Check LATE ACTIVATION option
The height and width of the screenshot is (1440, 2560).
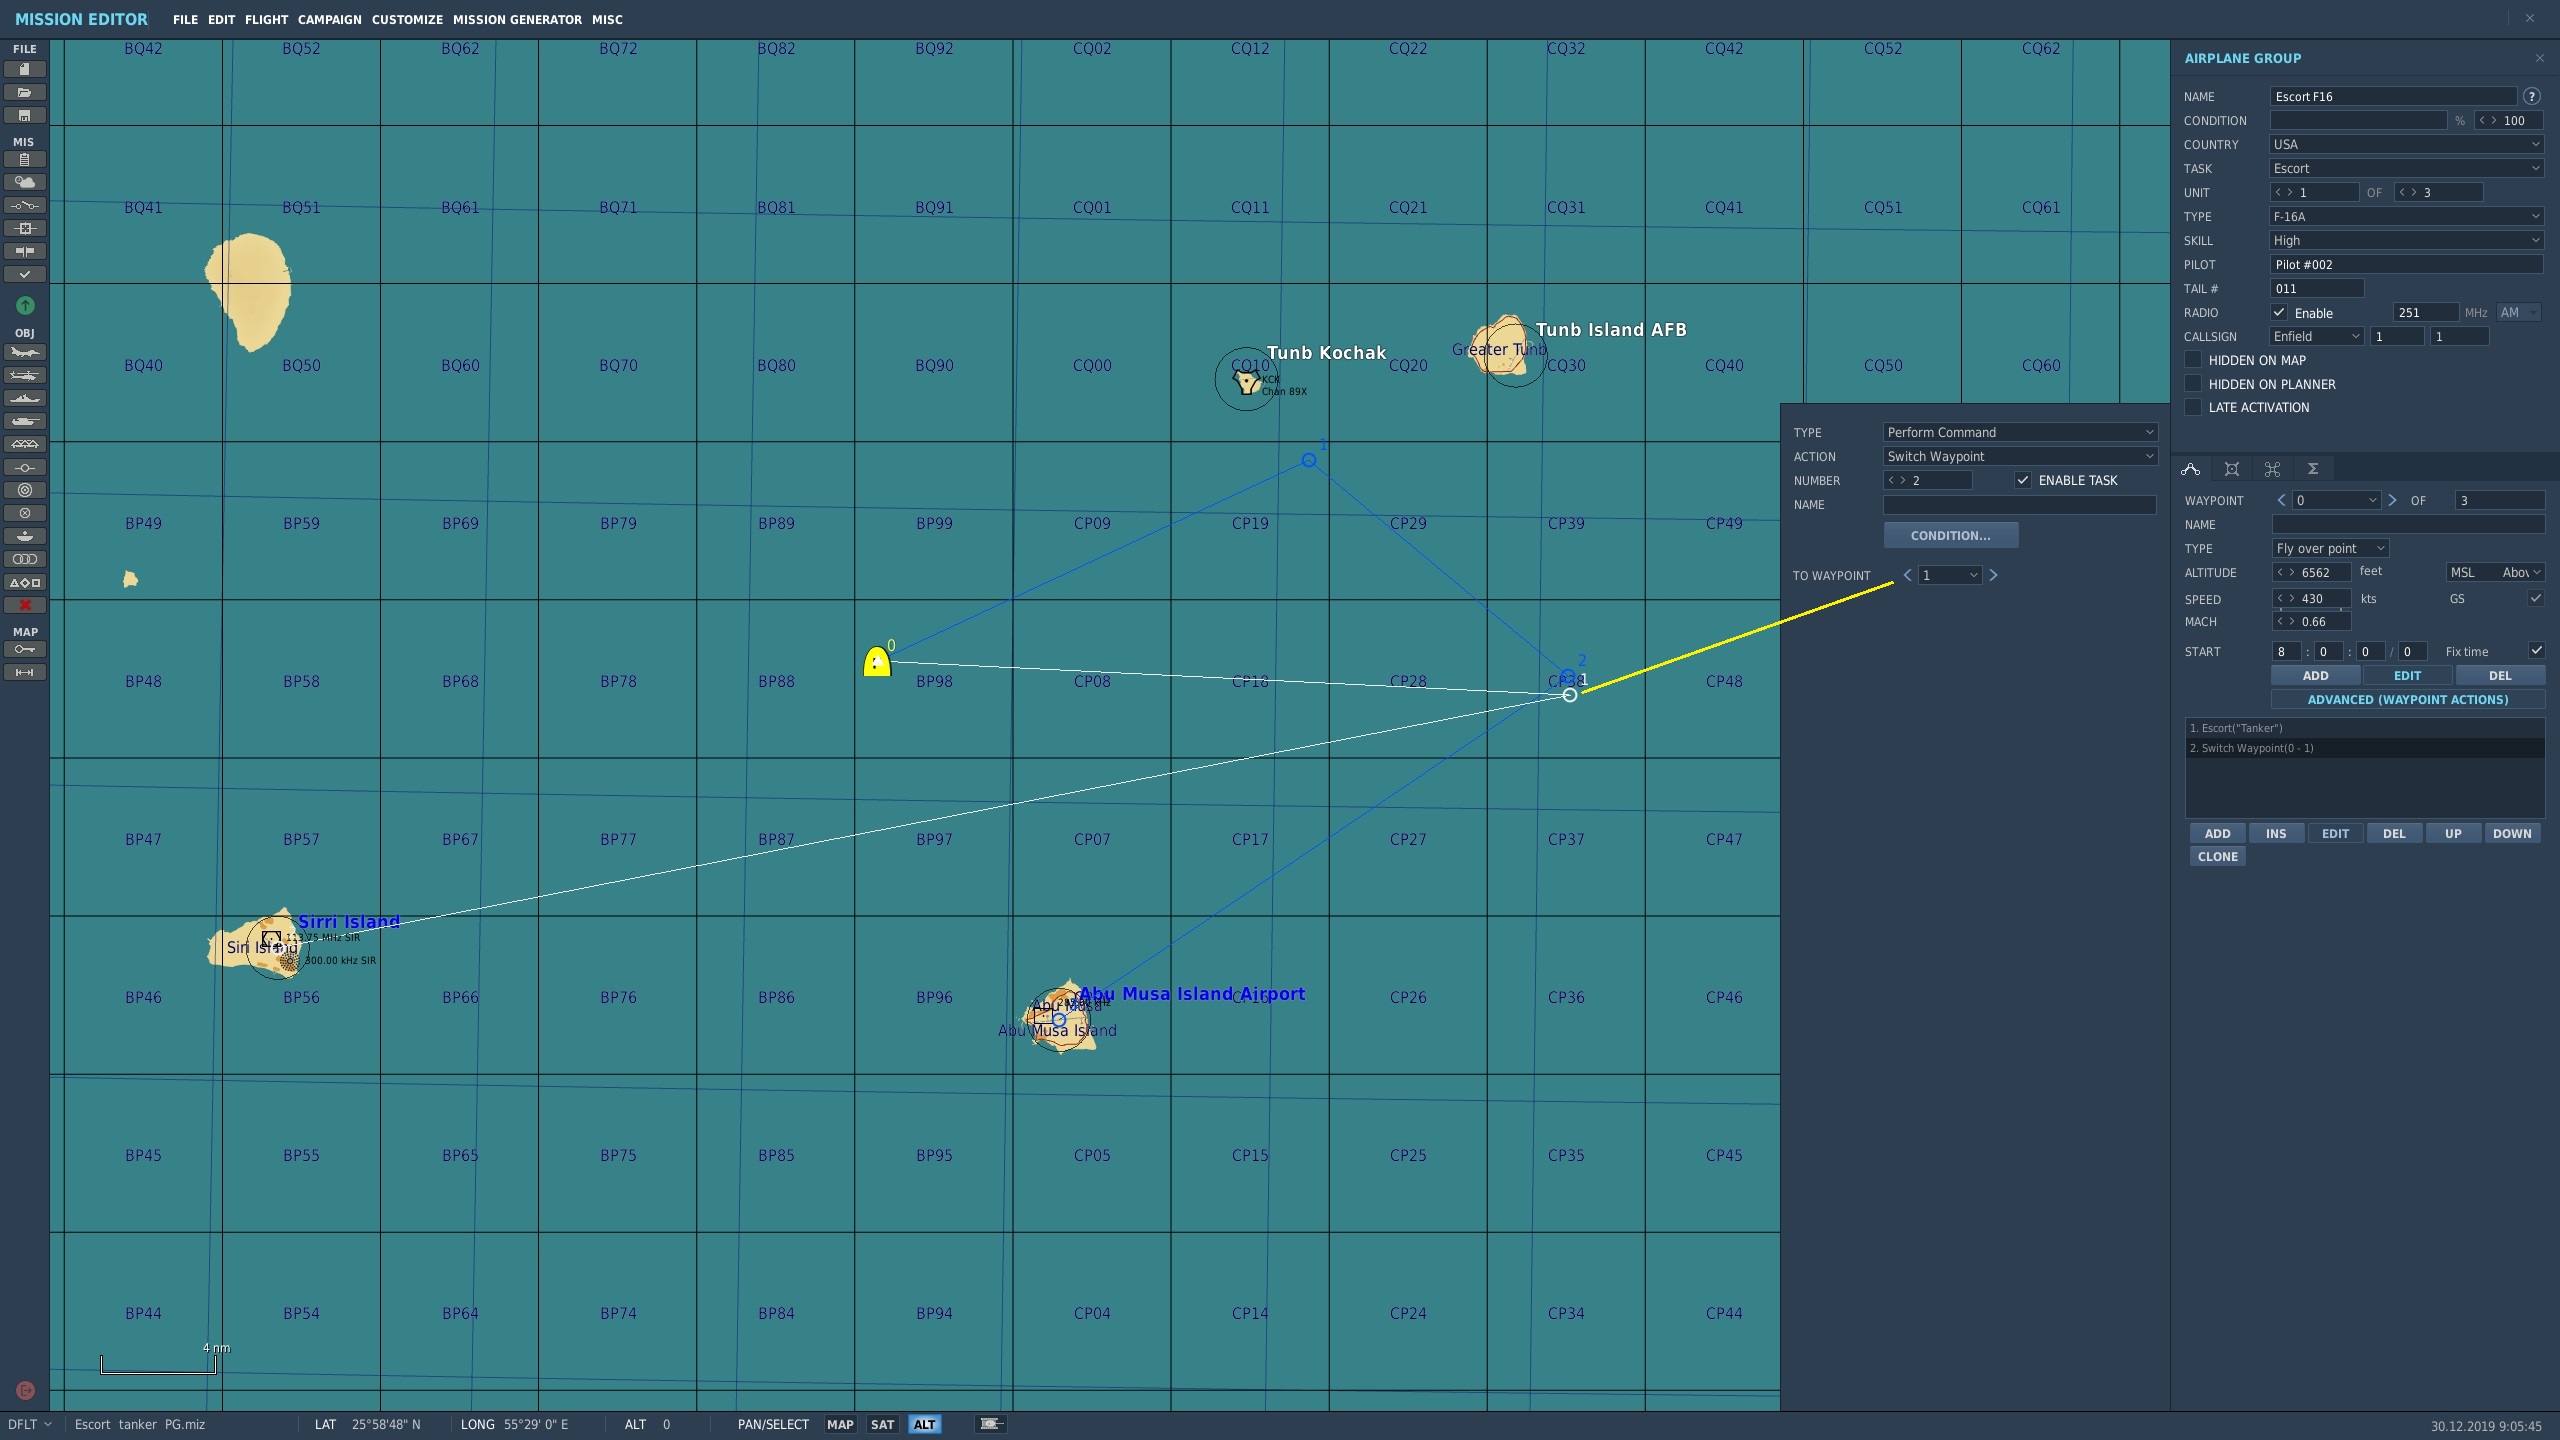coord(2193,407)
